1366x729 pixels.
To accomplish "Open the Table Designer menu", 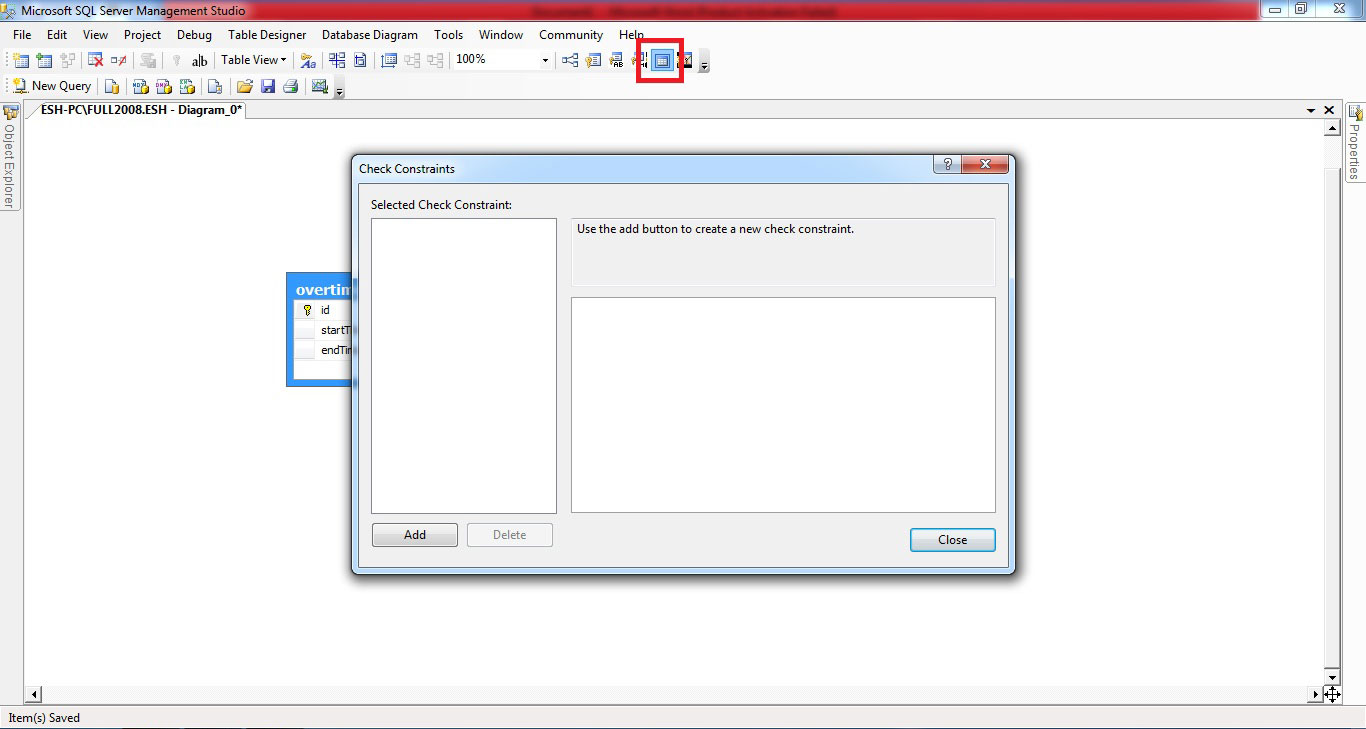I will [267, 35].
